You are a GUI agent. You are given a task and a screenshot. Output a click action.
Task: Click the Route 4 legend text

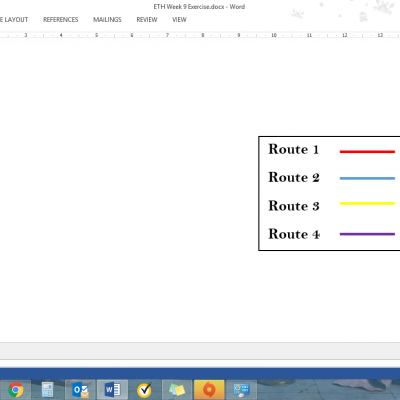[294, 234]
